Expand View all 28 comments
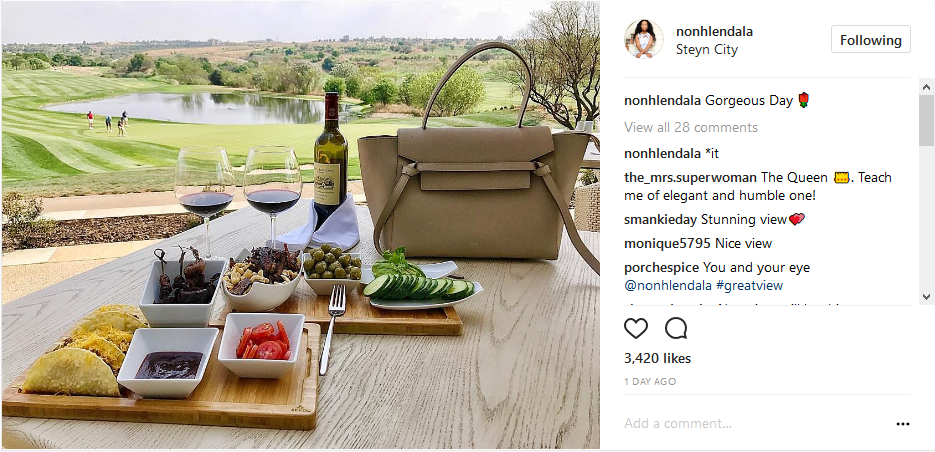The image size is (935, 452). (x=691, y=127)
